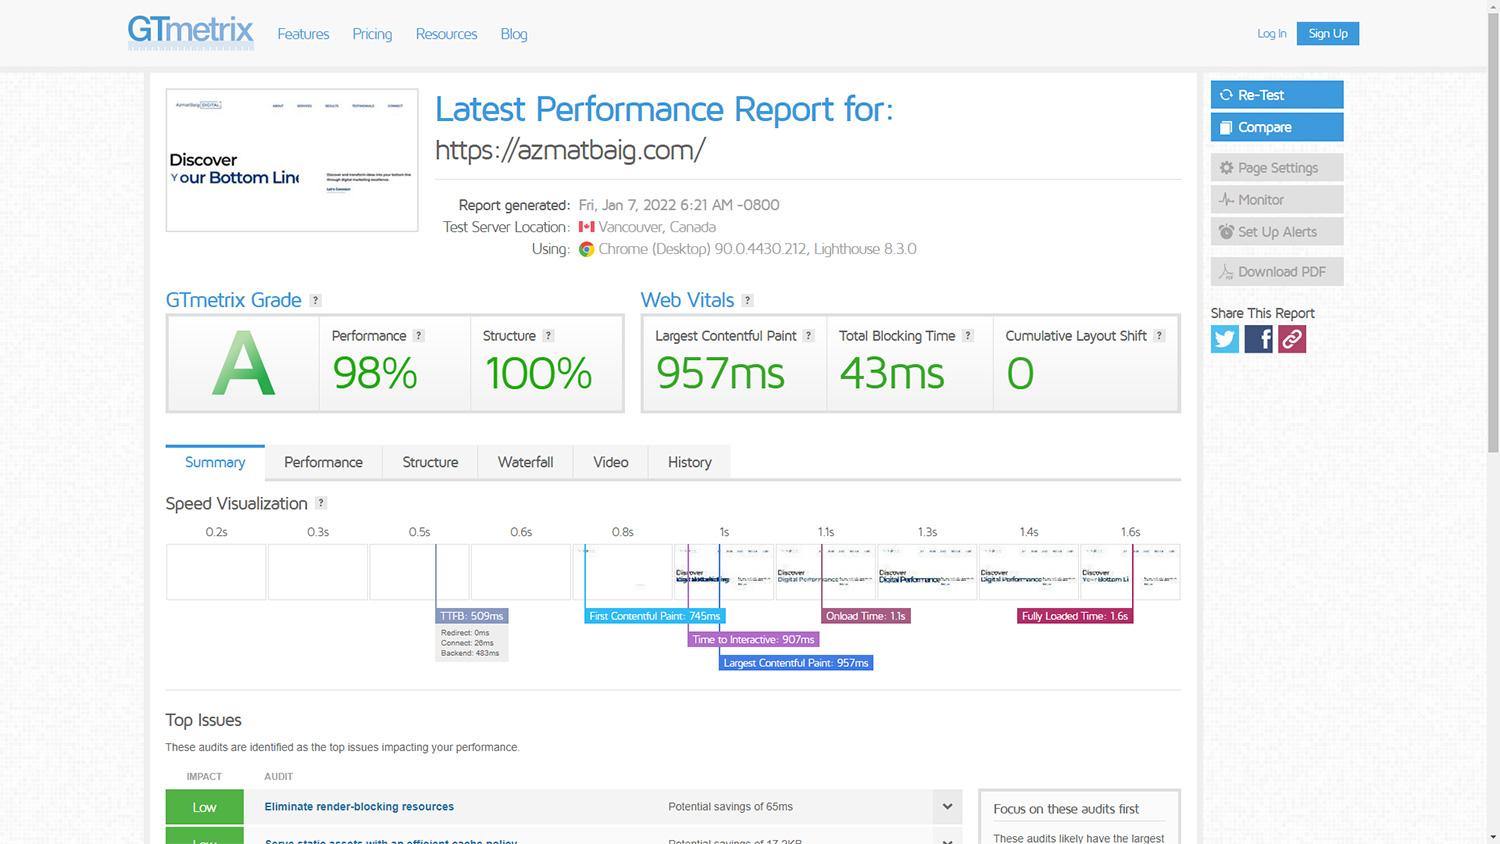Image resolution: width=1500 pixels, height=844 pixels.
Task: Click Low impact badge for render-blocking audit
Action: point(204,807)
